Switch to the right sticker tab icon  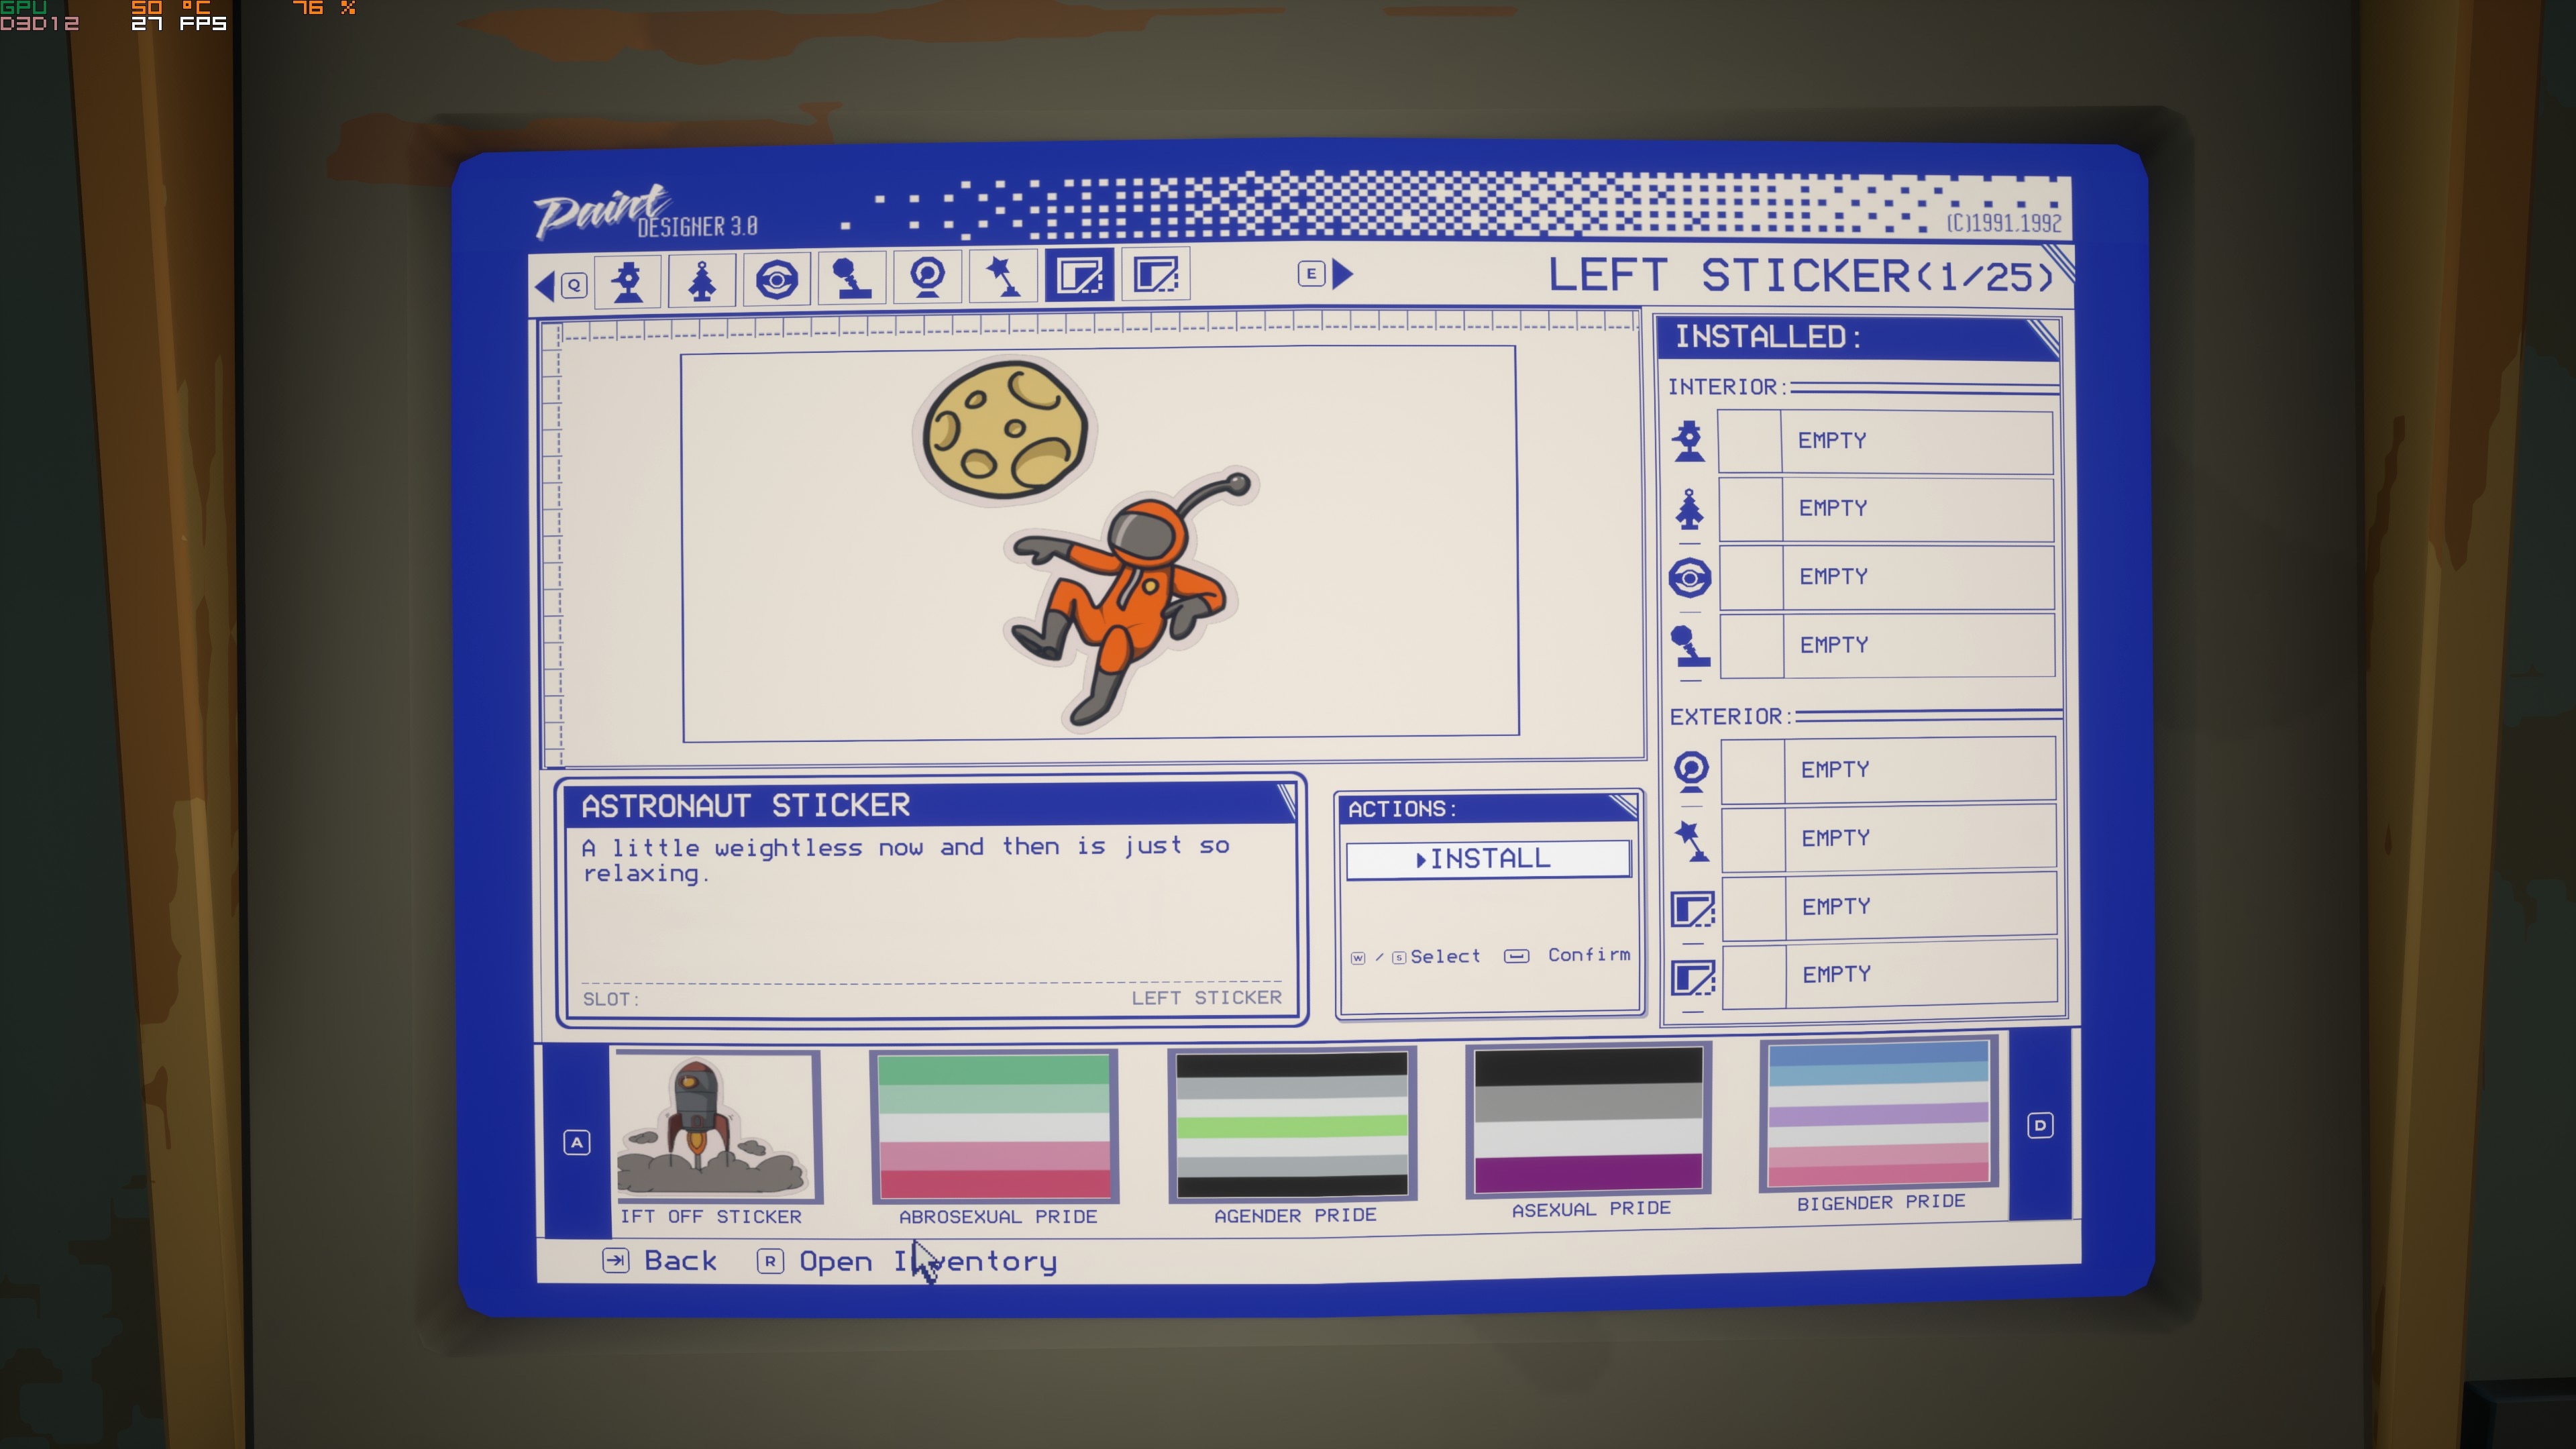click(1155, 274)
